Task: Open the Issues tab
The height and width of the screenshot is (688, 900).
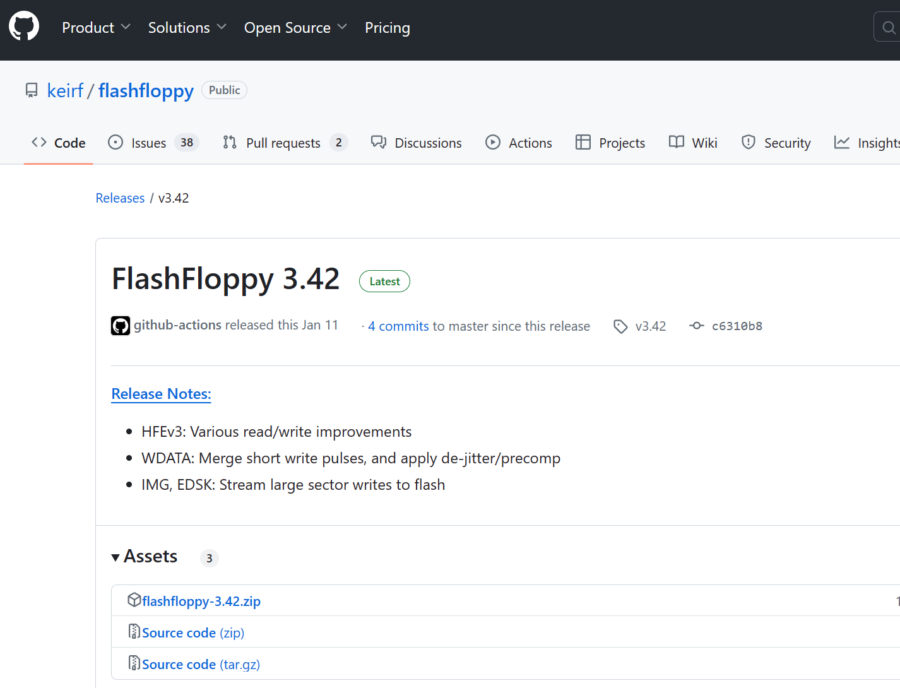Action: (153, 143)
